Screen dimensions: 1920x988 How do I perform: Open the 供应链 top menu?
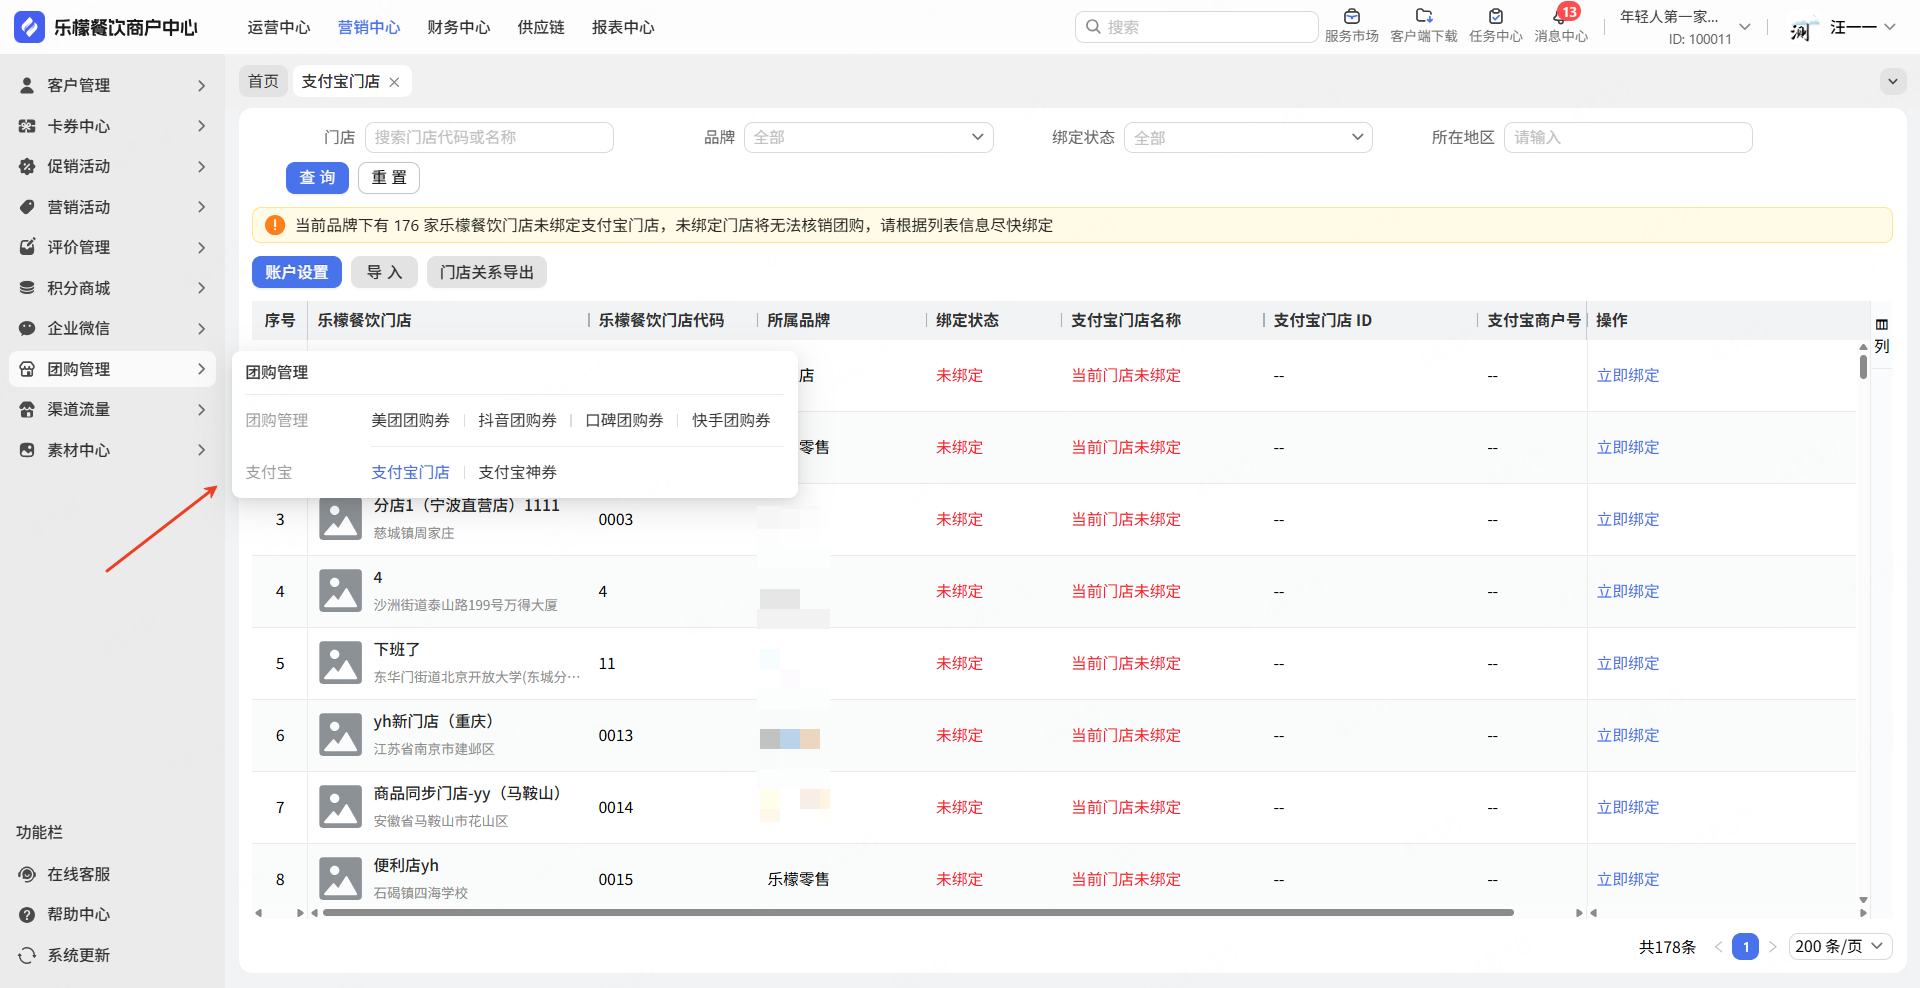[x=541, y=28]
